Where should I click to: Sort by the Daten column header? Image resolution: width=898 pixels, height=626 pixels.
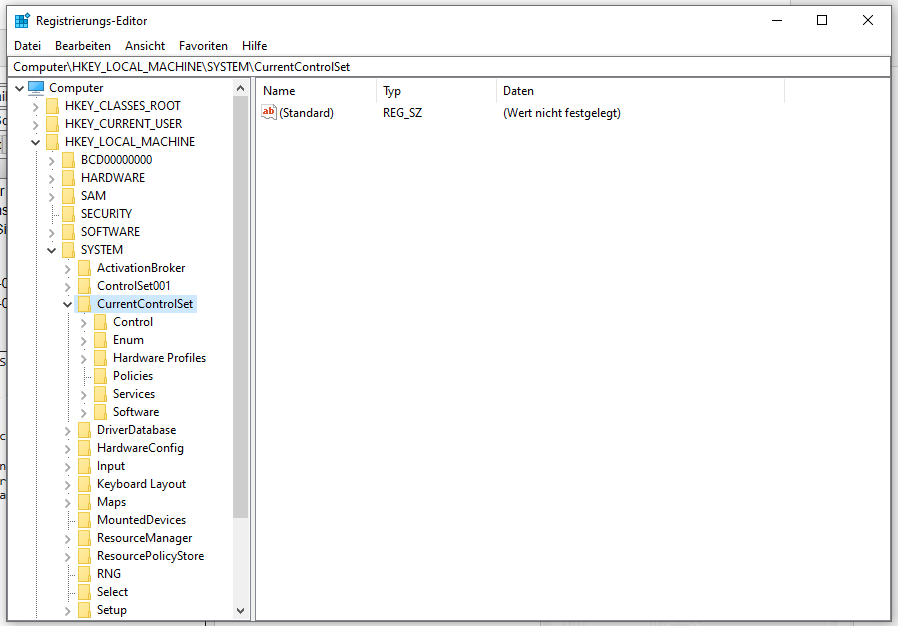click(640, 91)
